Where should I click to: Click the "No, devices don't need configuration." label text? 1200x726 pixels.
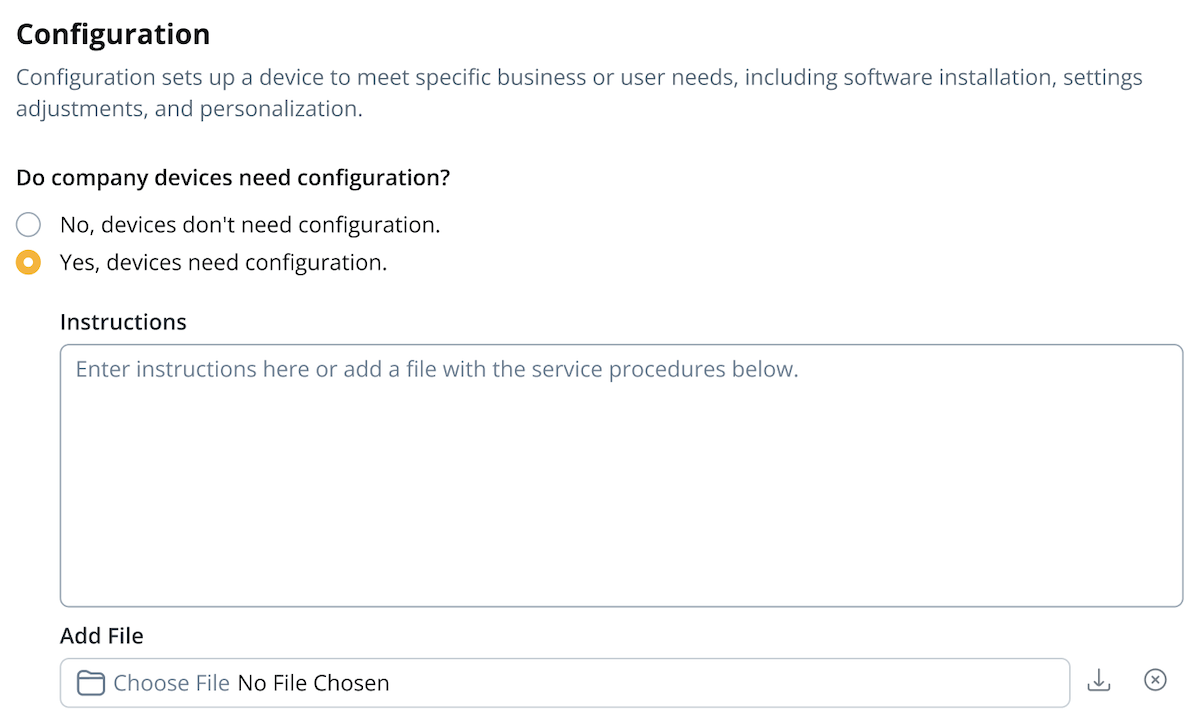(250, 225)
